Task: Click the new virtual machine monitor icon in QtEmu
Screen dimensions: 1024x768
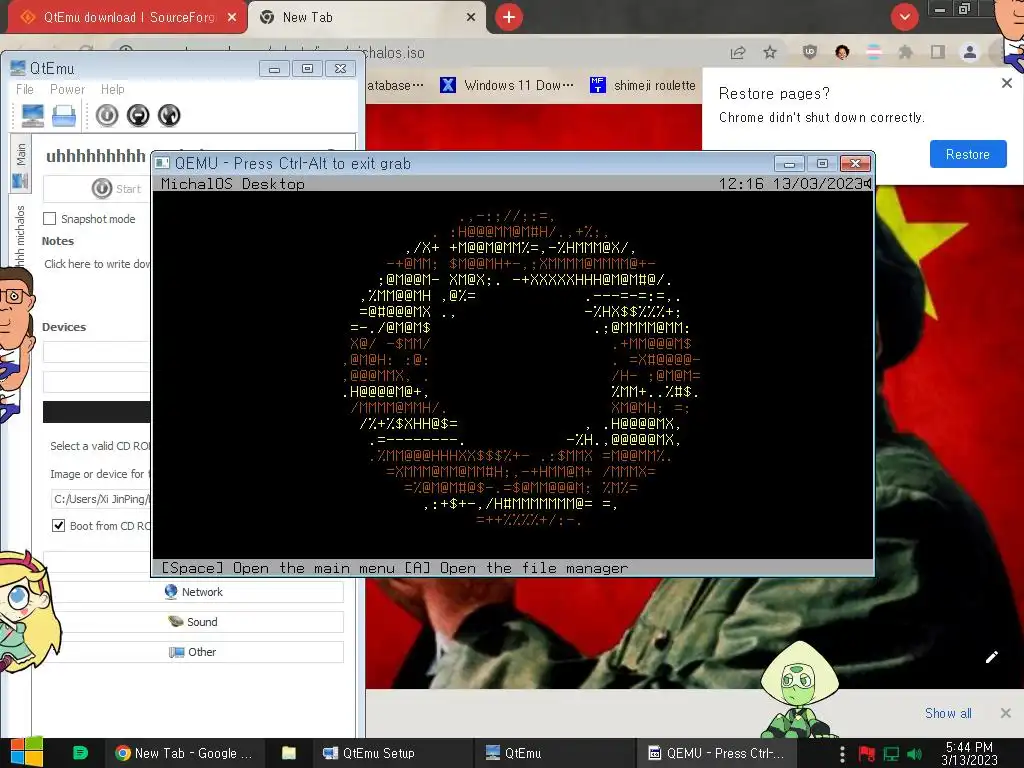Action: tap(32, 116)
